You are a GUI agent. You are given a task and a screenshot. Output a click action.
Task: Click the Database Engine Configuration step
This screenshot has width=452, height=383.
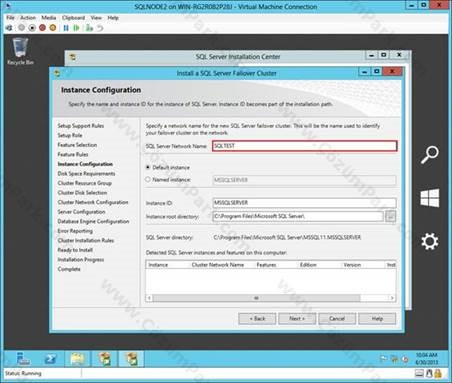click(x=93, y=221)
